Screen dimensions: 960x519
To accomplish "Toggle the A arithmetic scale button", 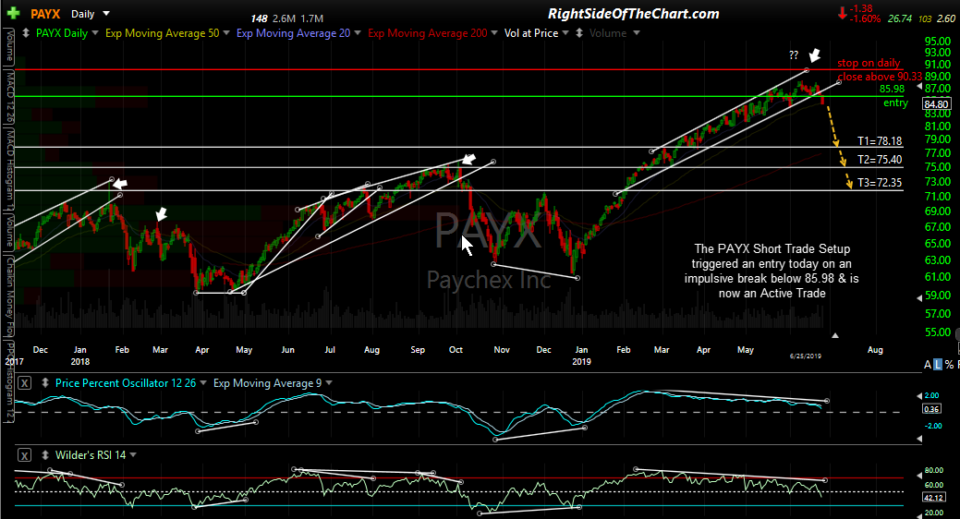I will tap(928, 365).
